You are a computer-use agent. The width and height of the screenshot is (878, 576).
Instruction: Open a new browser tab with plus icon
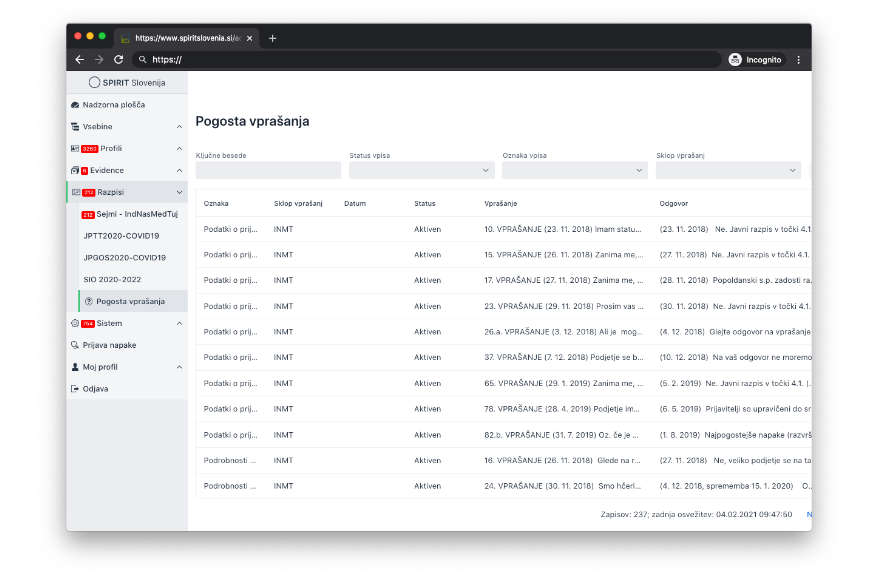[x=272, y=38]
